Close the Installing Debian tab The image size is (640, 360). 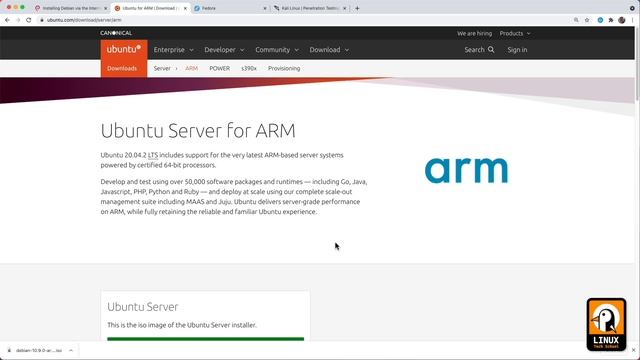click(x=105, y=8)
